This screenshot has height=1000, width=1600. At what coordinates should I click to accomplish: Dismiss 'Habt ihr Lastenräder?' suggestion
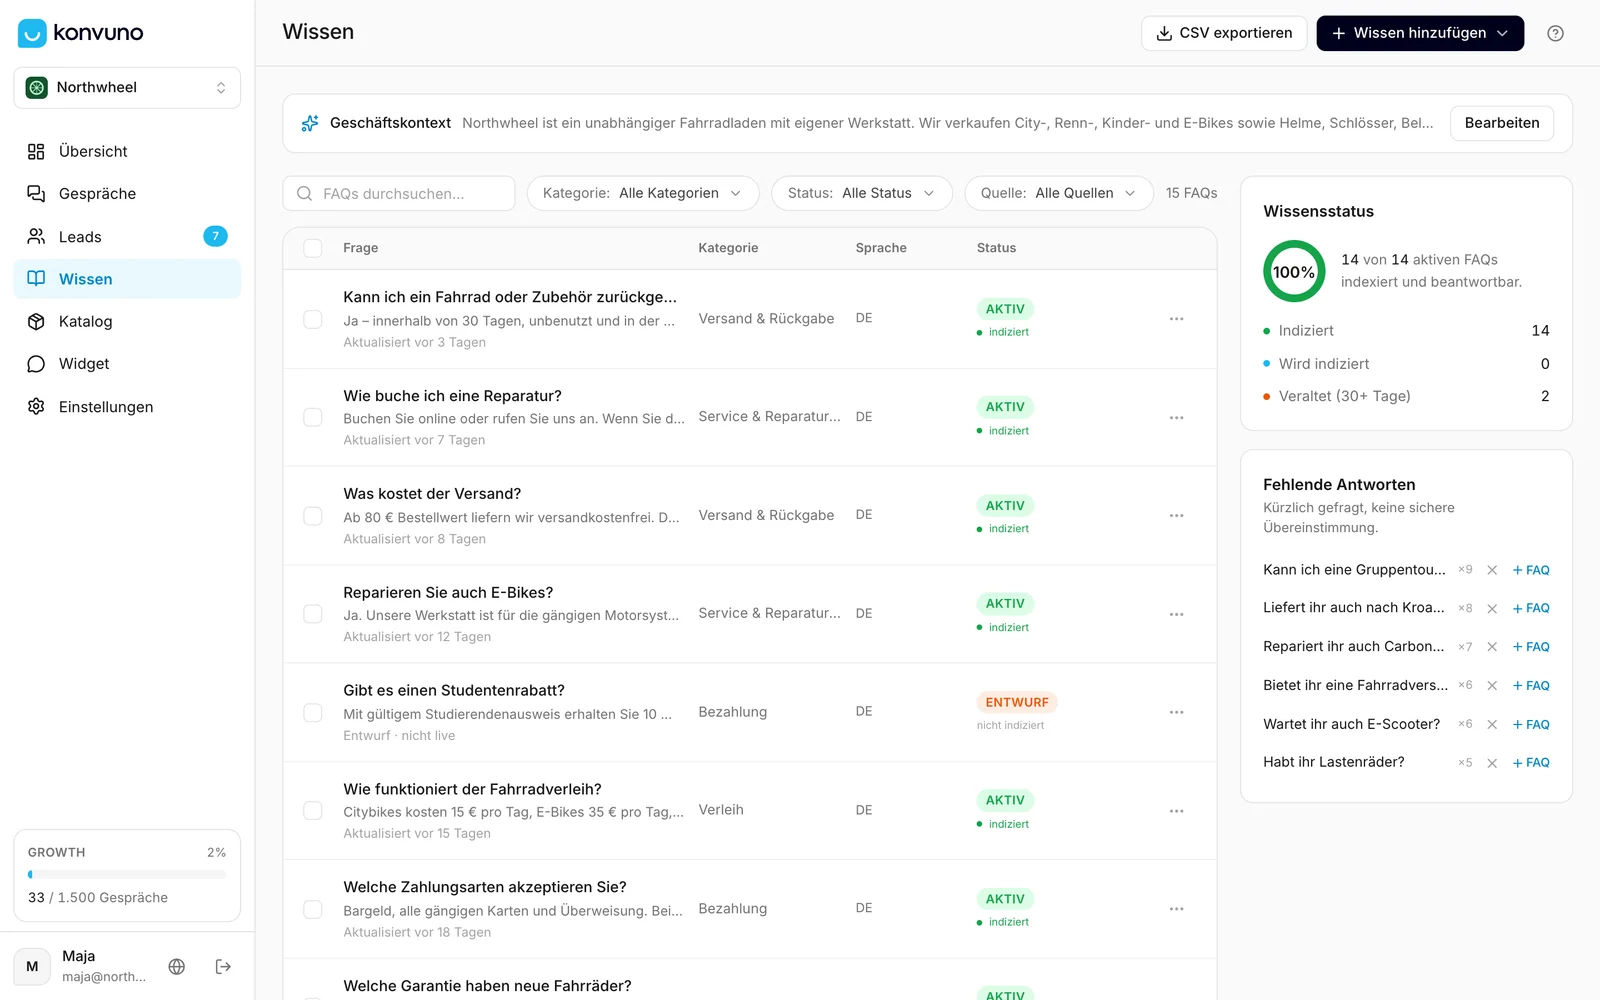coord(1492,763)
